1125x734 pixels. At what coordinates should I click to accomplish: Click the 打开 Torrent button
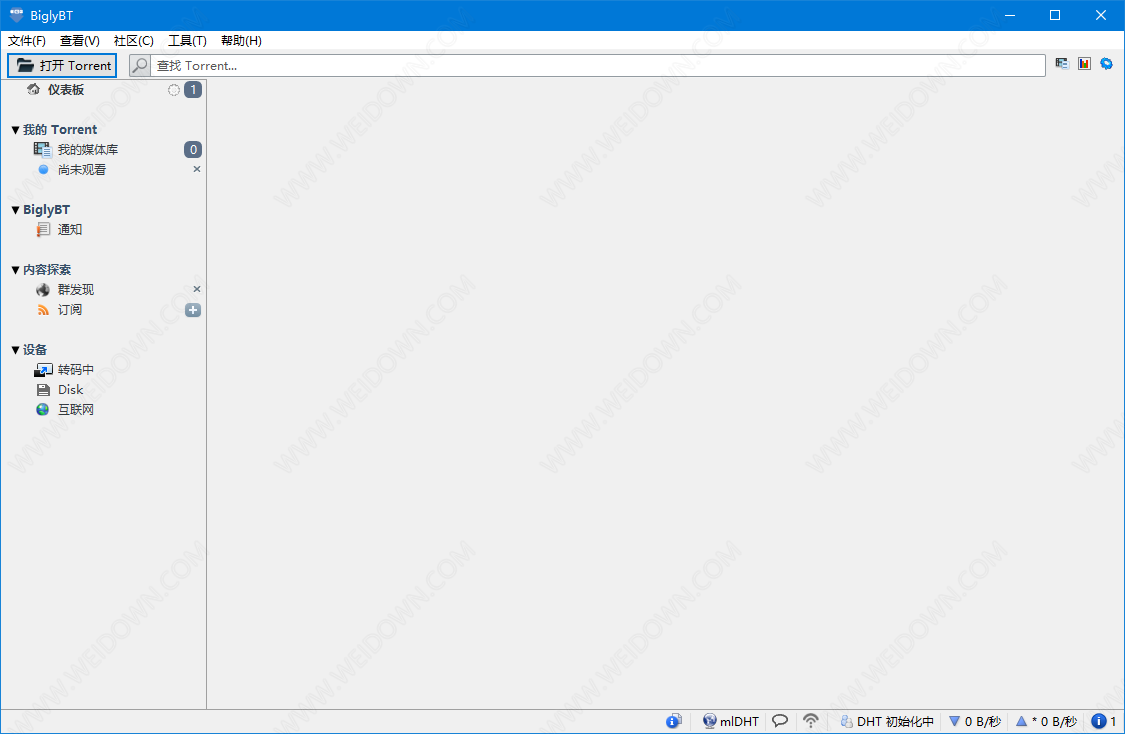click(x=62, y=65)
